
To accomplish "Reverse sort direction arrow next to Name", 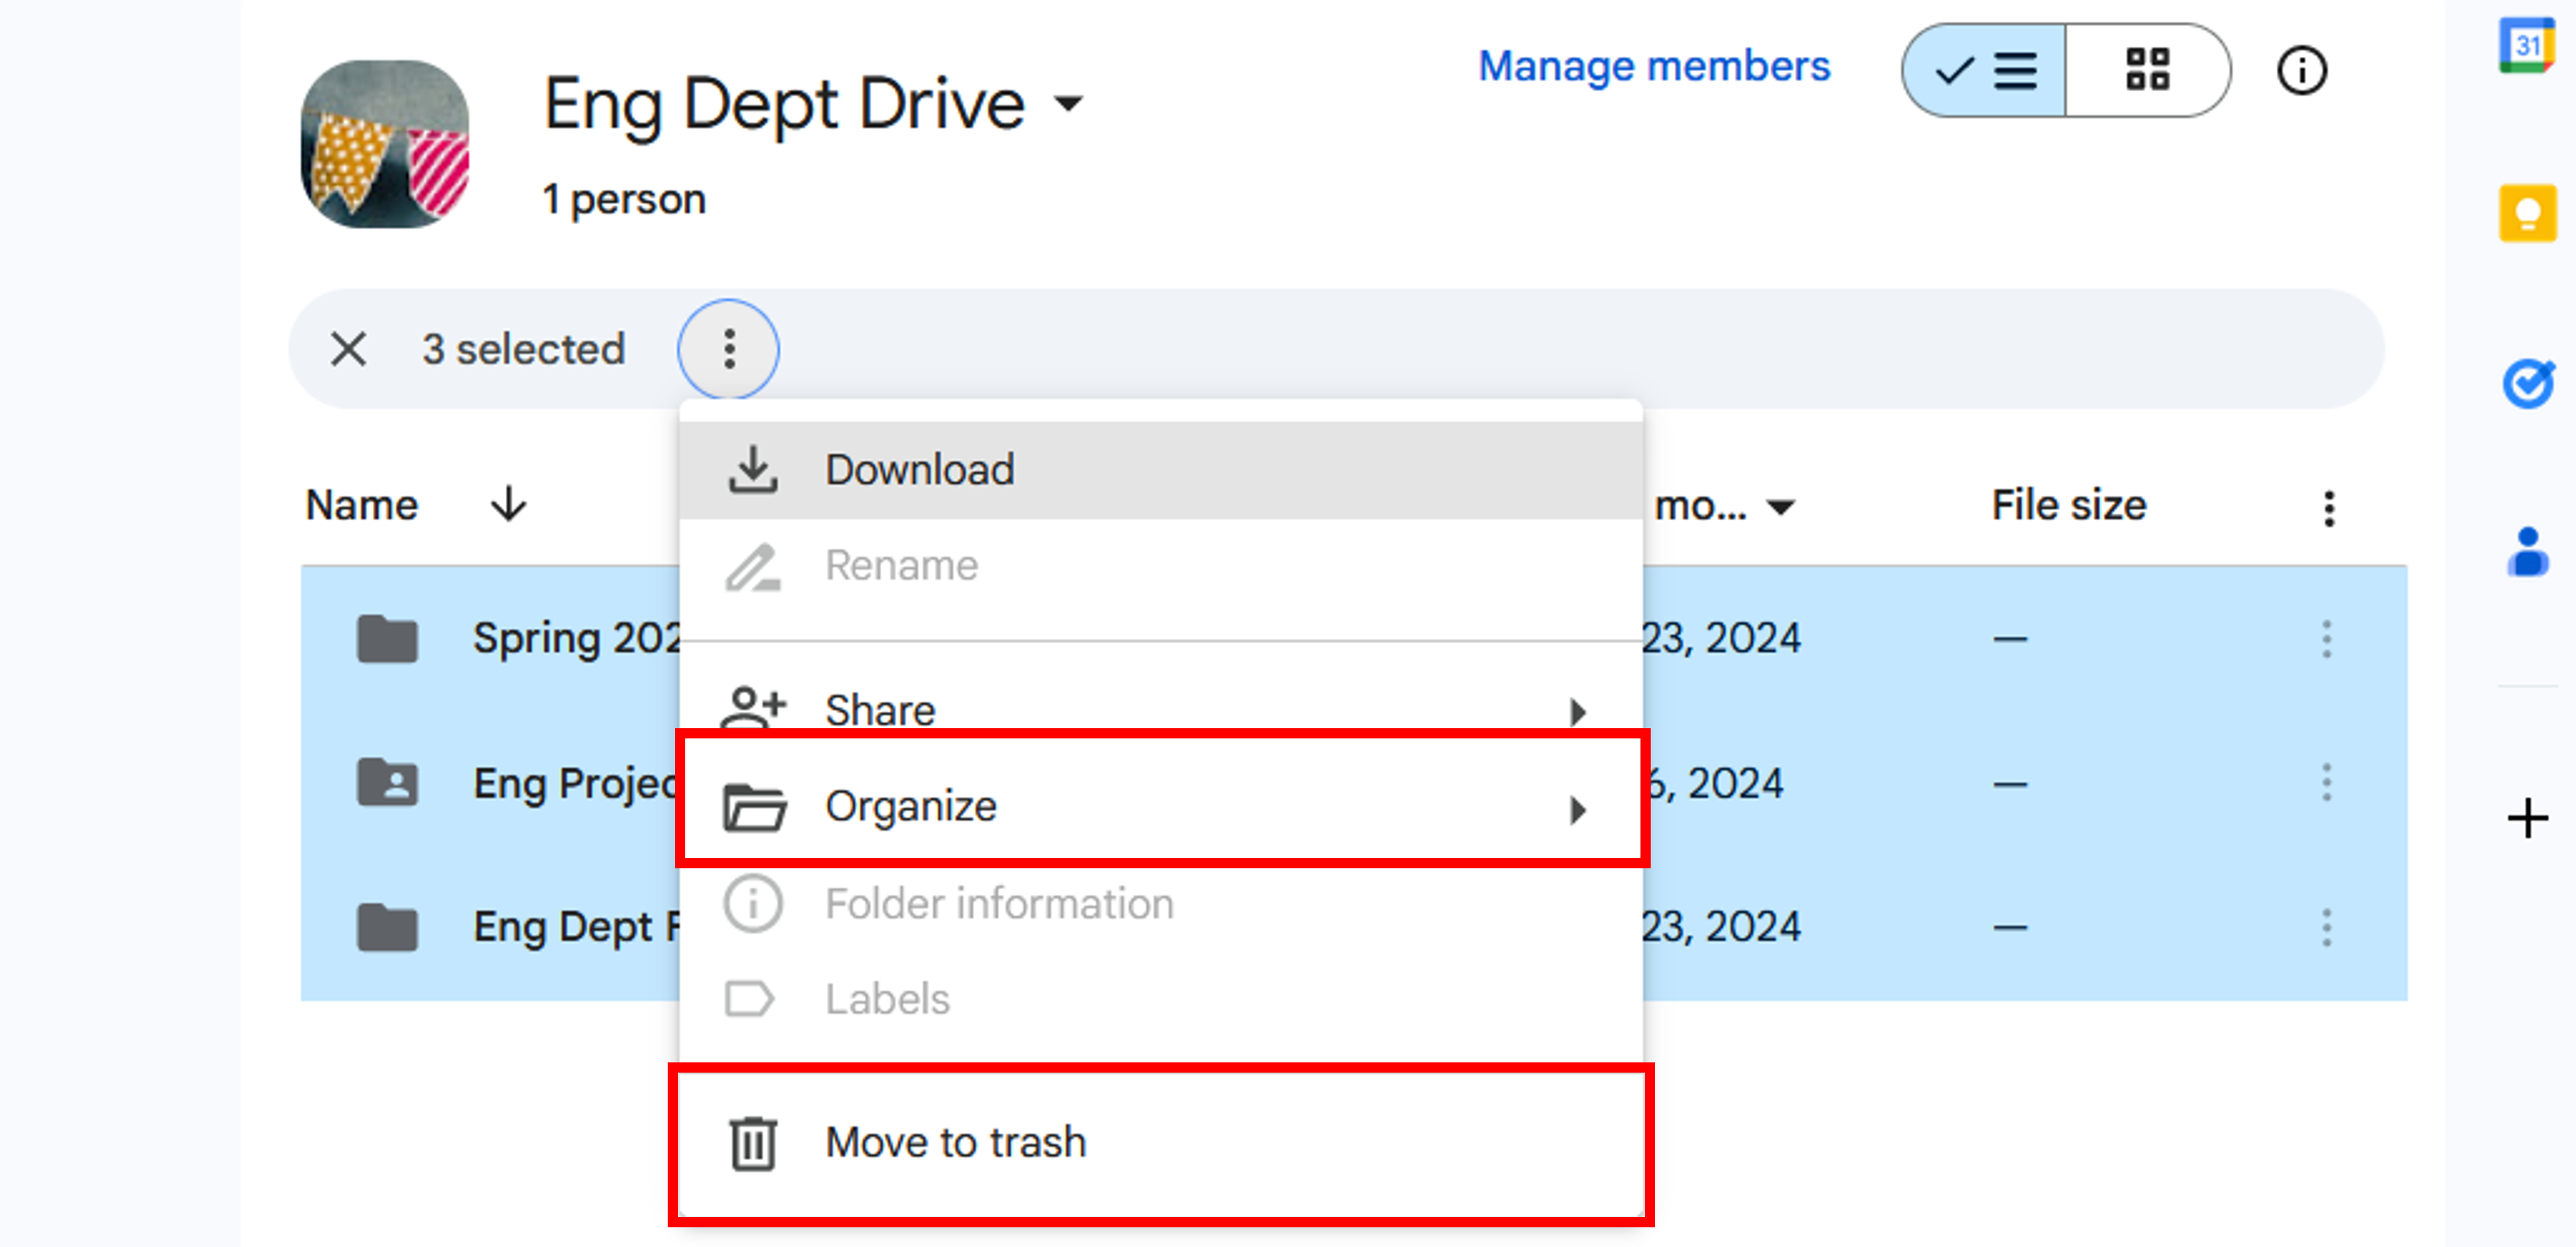I will 508,504.
